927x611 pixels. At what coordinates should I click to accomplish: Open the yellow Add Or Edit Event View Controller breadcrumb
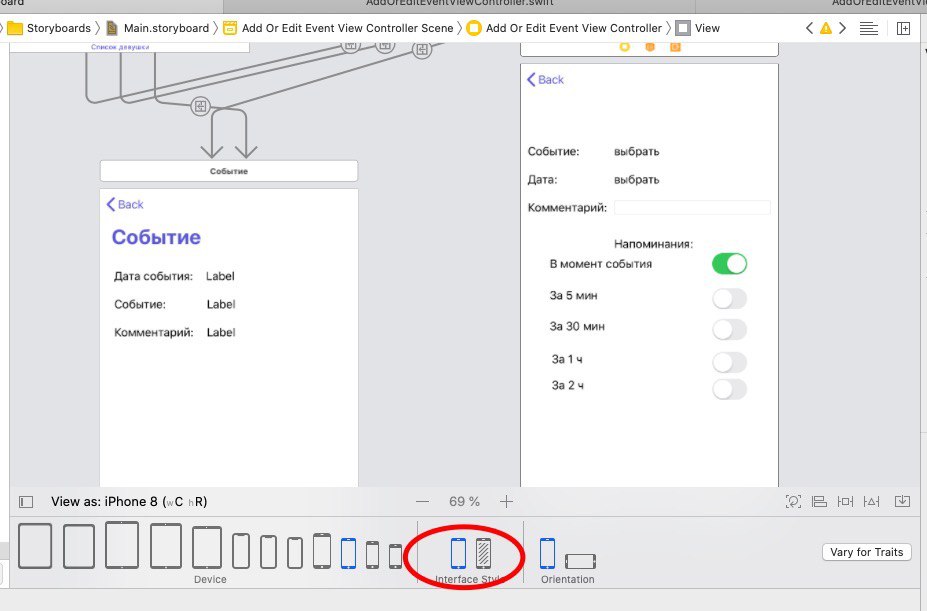[565, 28]
